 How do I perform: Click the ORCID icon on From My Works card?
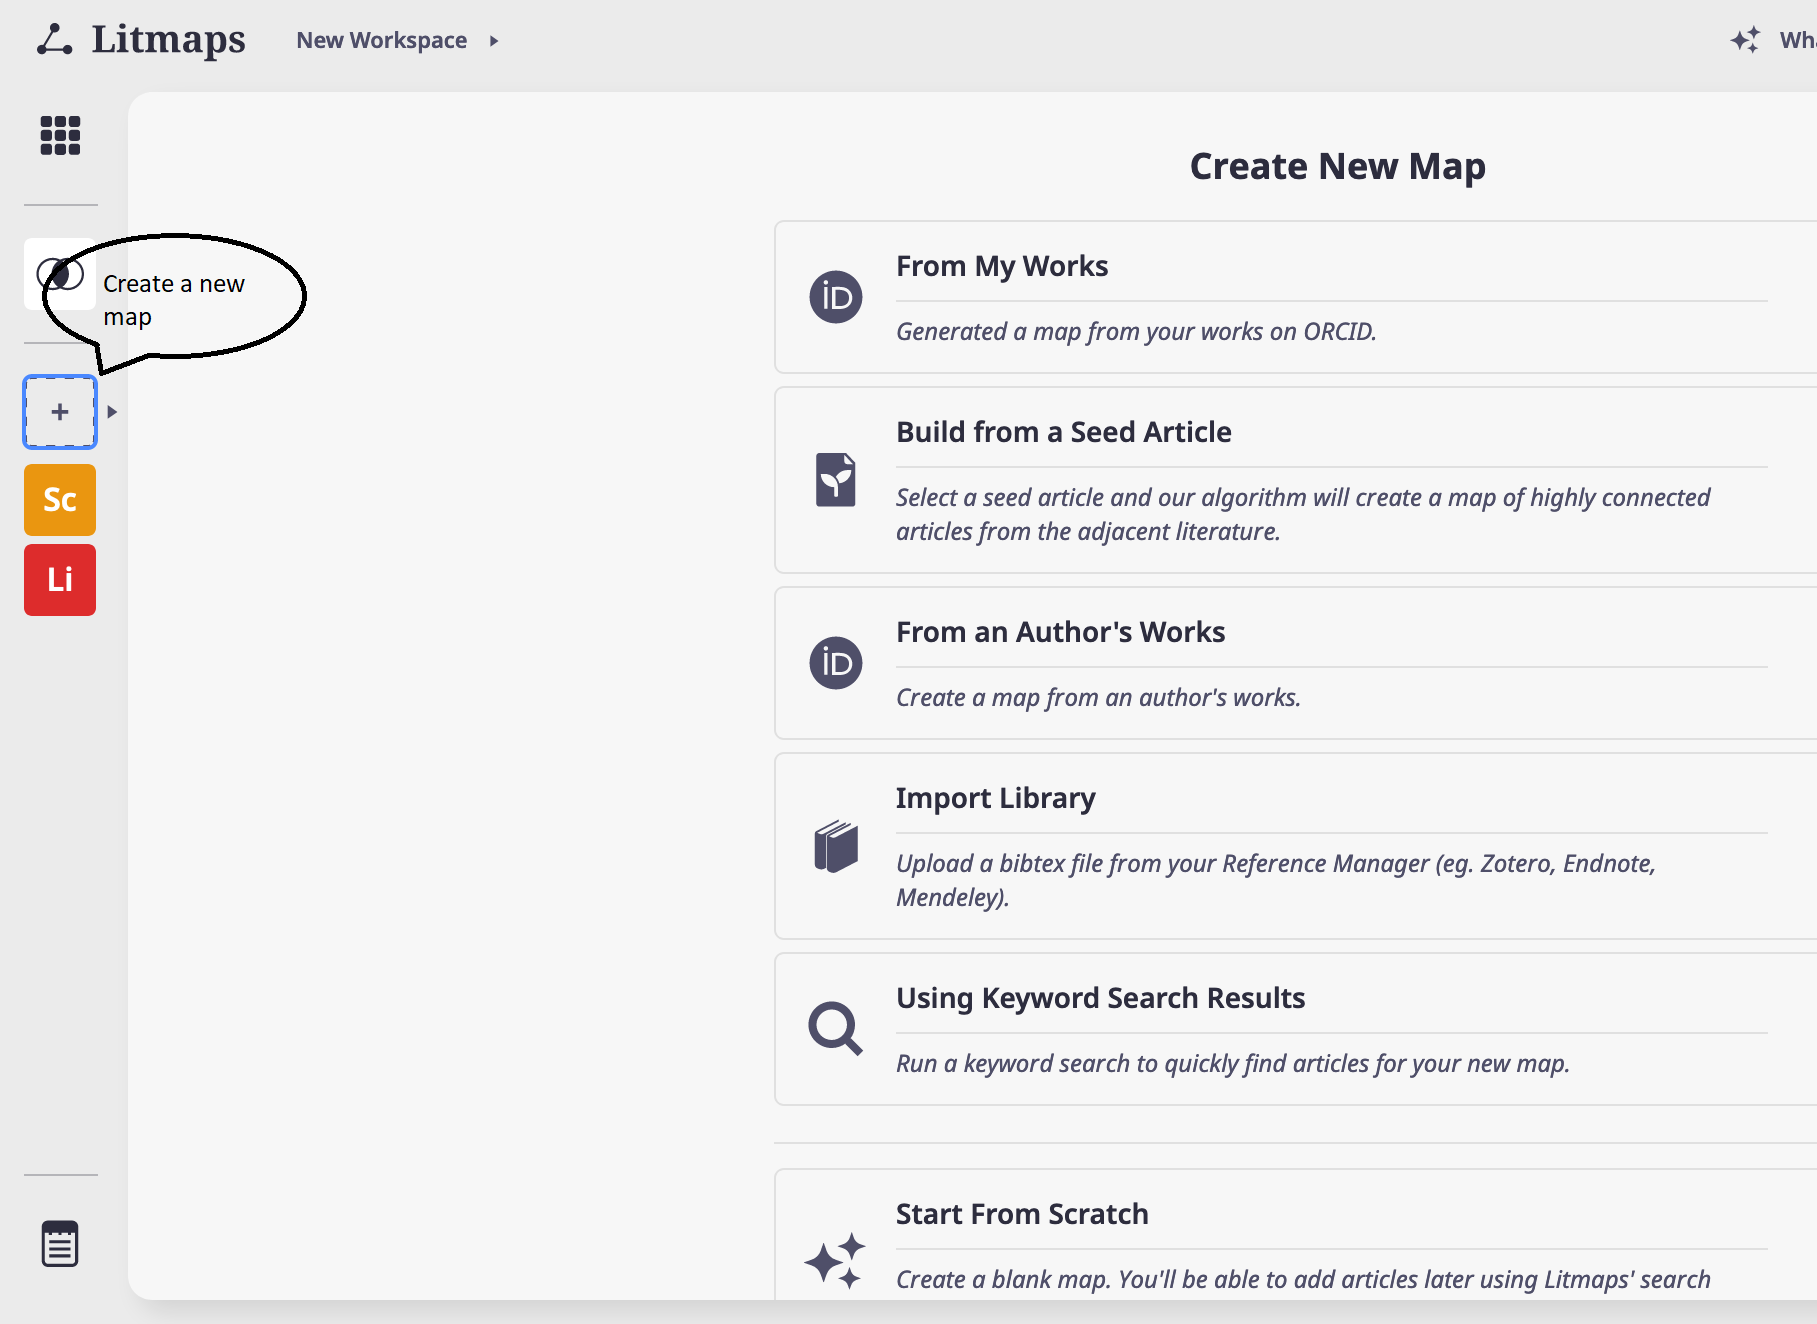[x=836, y=295]
